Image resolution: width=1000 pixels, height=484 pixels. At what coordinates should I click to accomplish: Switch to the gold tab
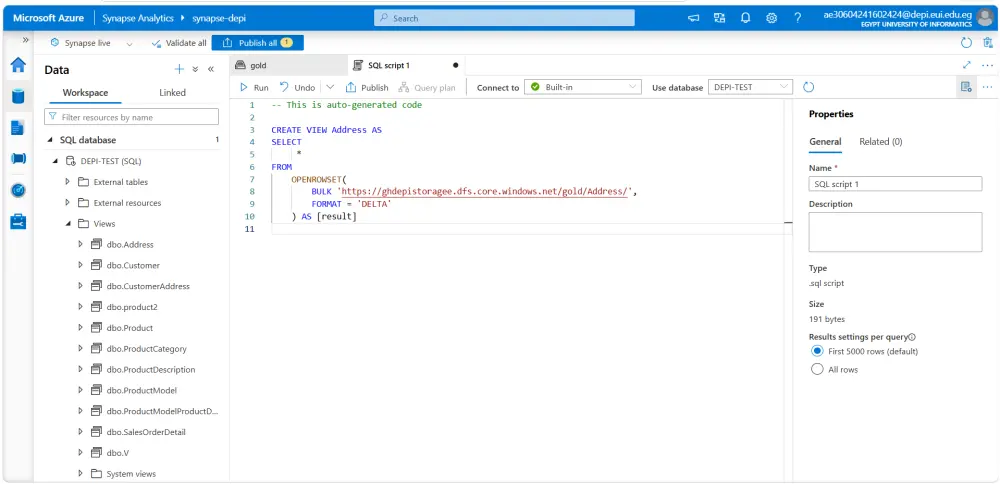click(288, 65)
